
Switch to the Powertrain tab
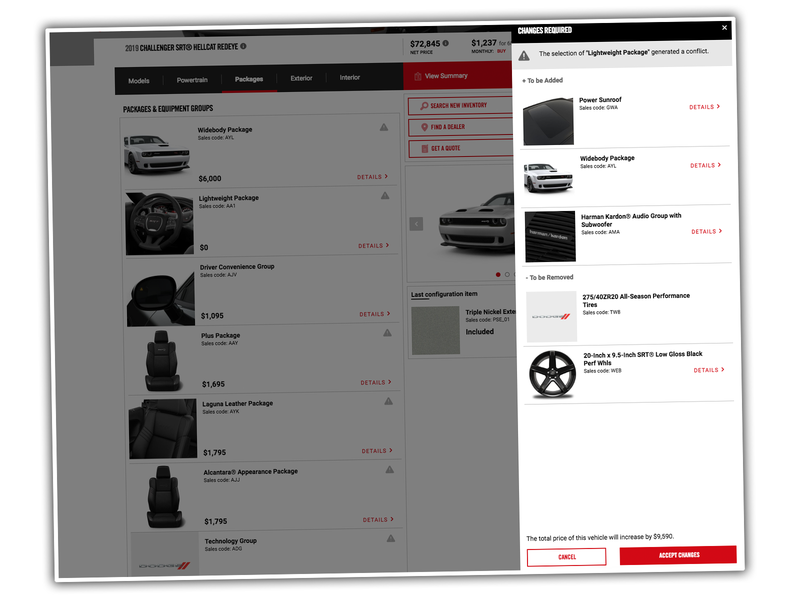coord(192,80)
